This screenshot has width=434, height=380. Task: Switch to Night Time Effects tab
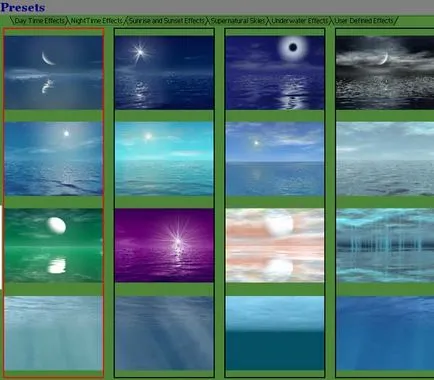(97, 21)
